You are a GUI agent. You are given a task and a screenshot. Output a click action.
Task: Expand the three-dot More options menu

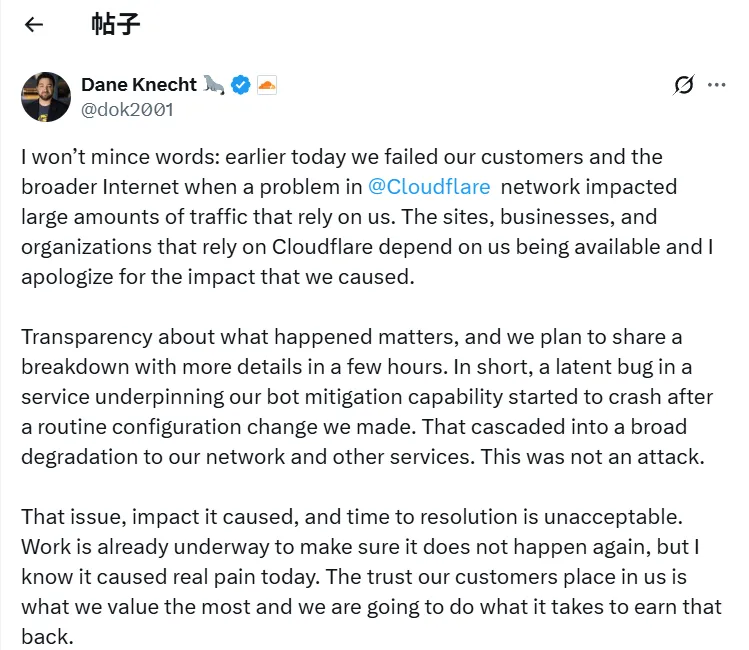click(x=716, y=85)
